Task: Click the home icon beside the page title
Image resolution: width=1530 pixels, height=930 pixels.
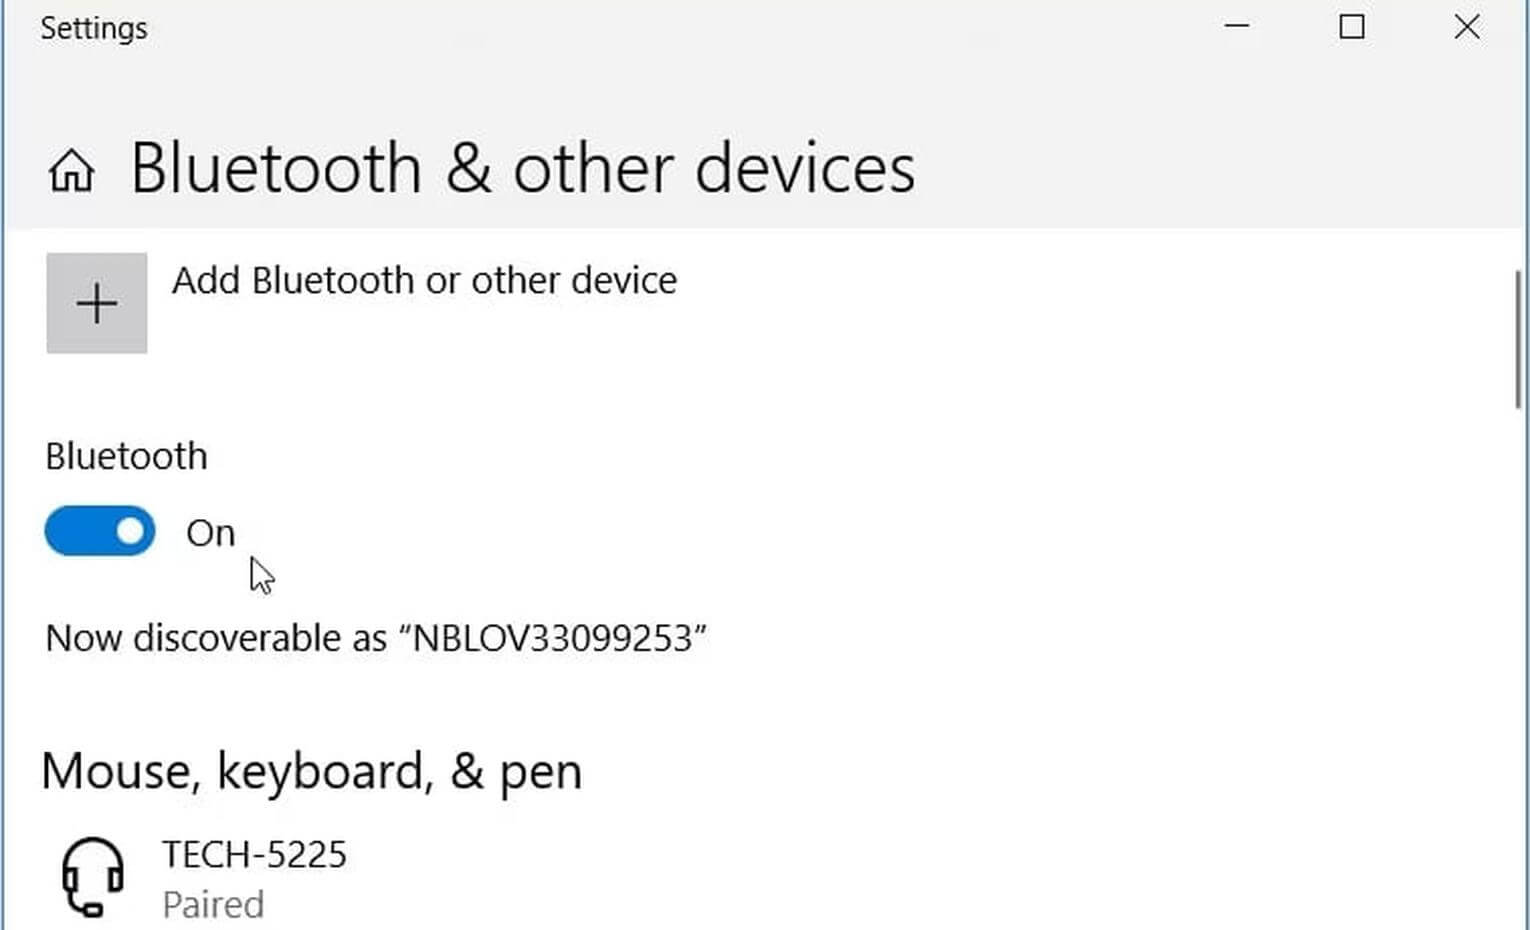Action: (71, 170)
